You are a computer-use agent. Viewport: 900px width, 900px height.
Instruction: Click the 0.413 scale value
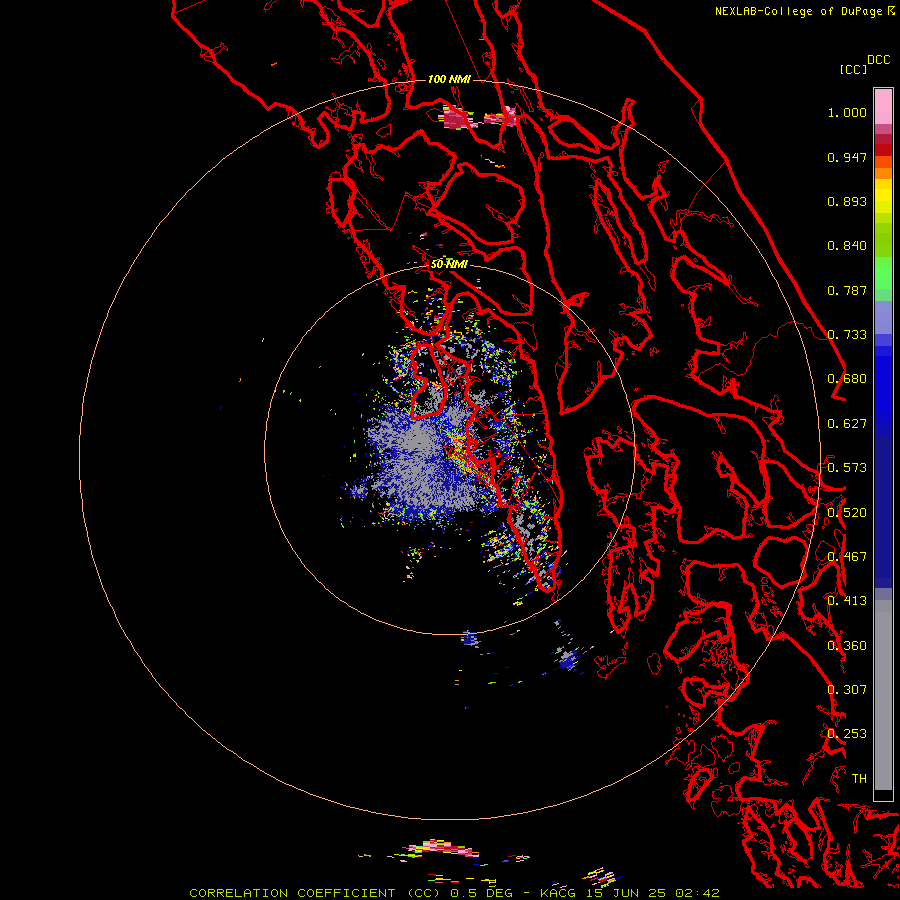pyautogui.click(x=847, y=601)
